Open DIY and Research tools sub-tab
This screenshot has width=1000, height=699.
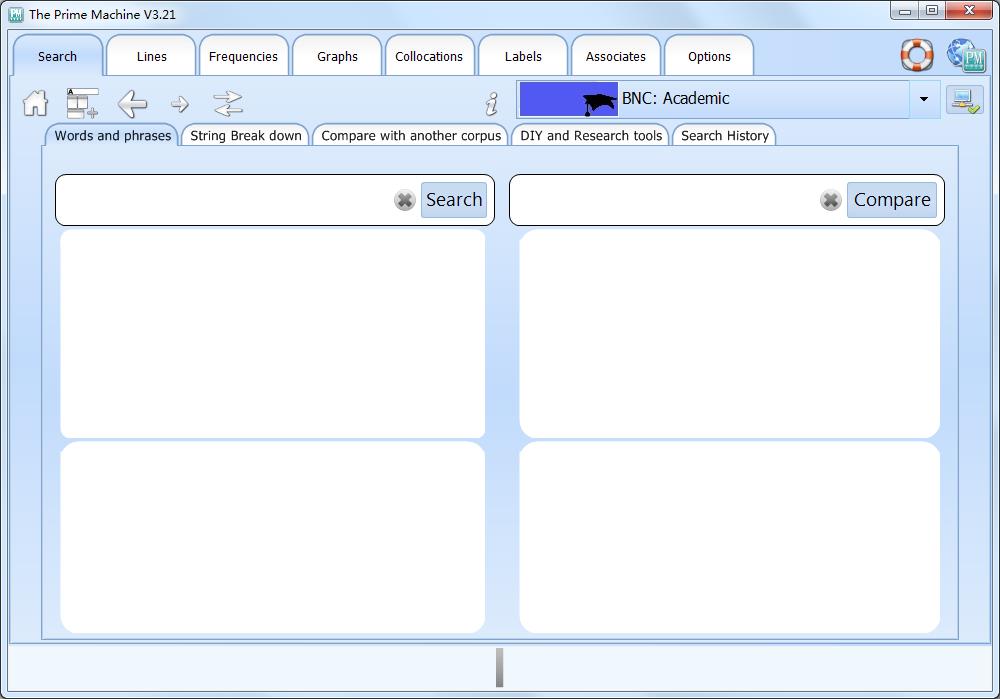click(591, 135)
